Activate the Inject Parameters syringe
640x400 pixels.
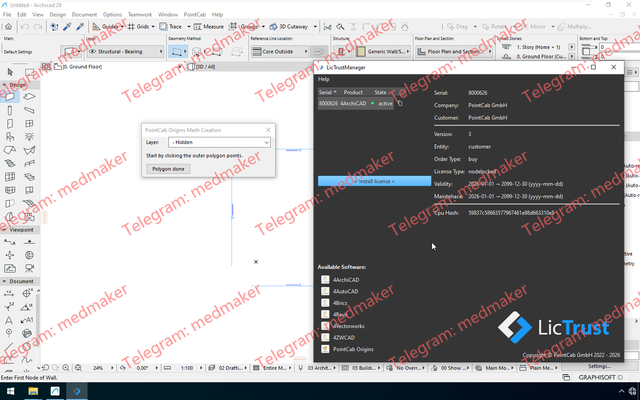[x=80, y=27]
